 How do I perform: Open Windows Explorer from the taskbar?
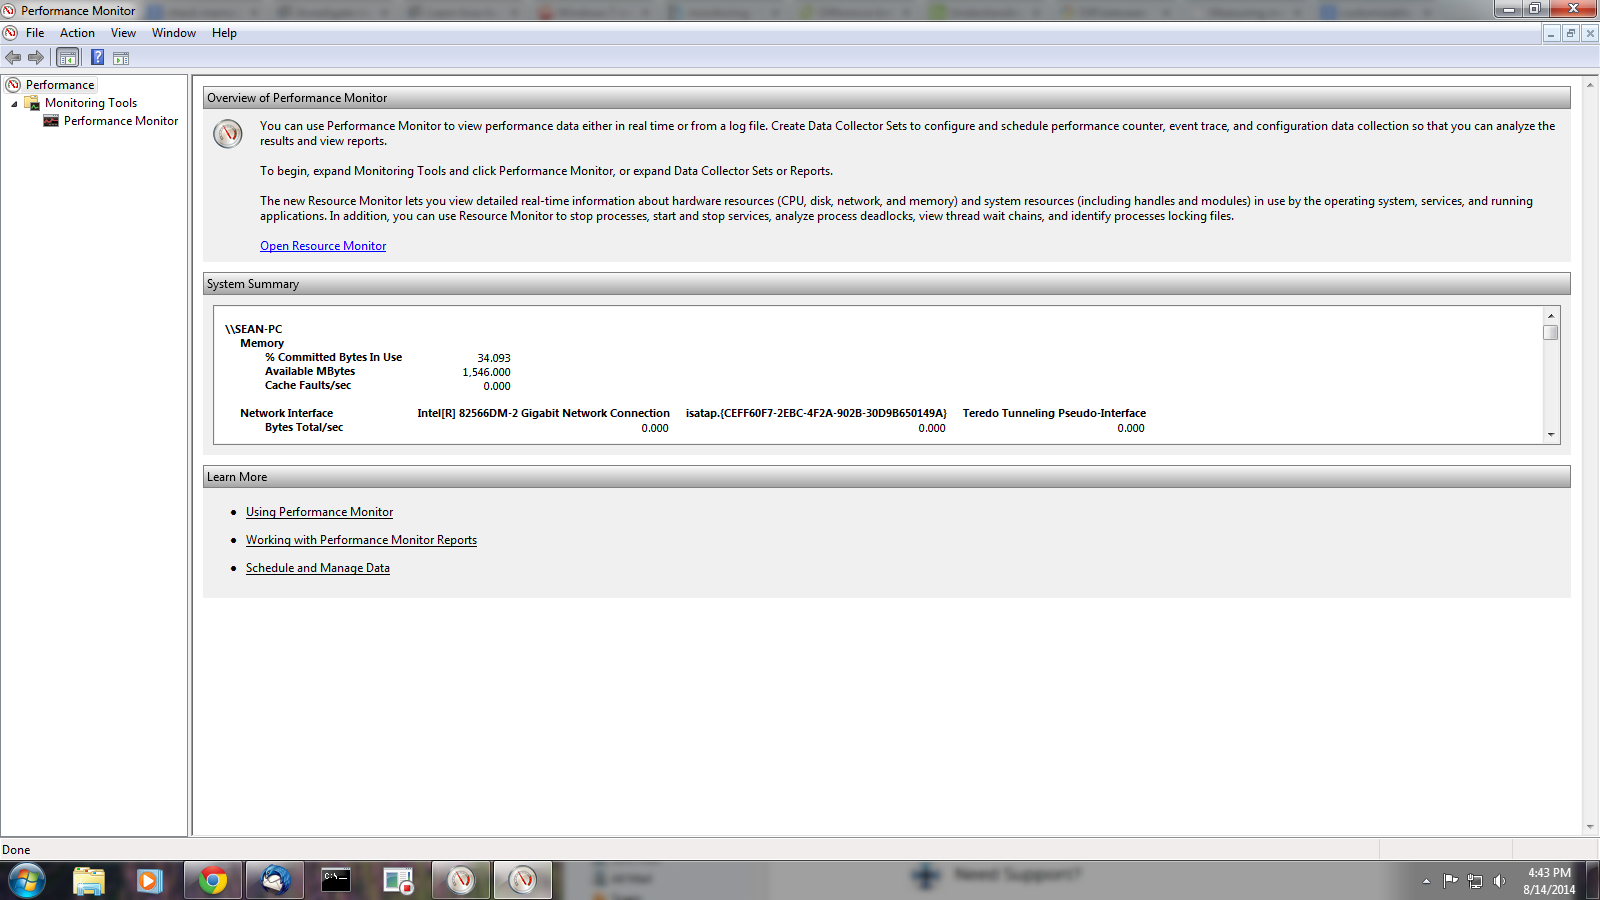(x=89, y=881)
